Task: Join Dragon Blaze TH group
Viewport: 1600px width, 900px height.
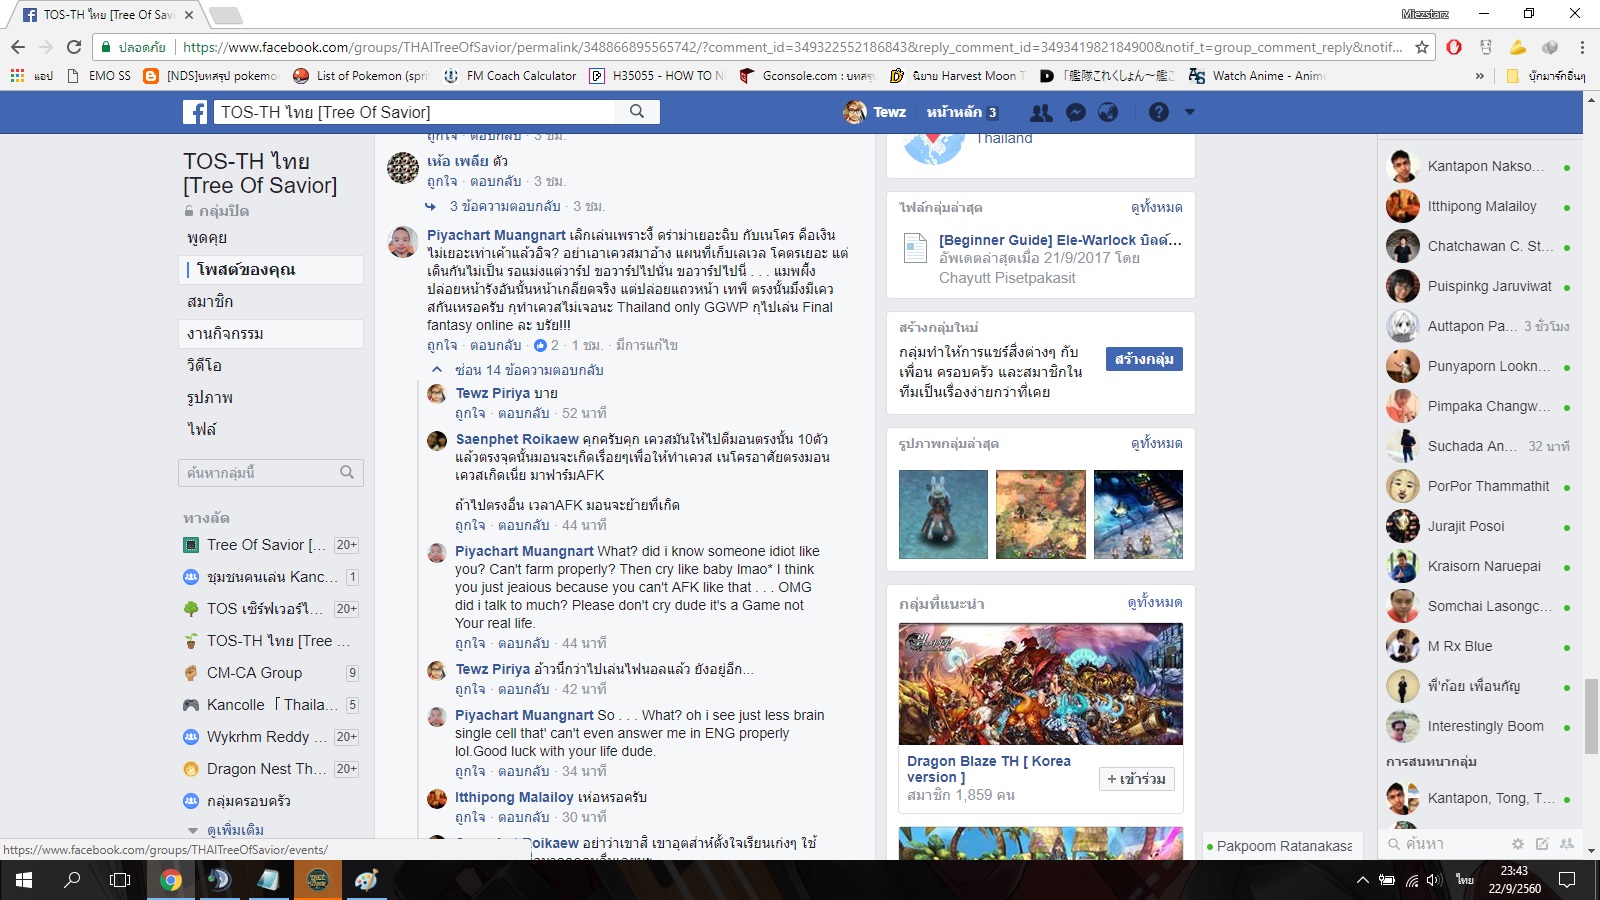Action: click(x=1137, y=779)
